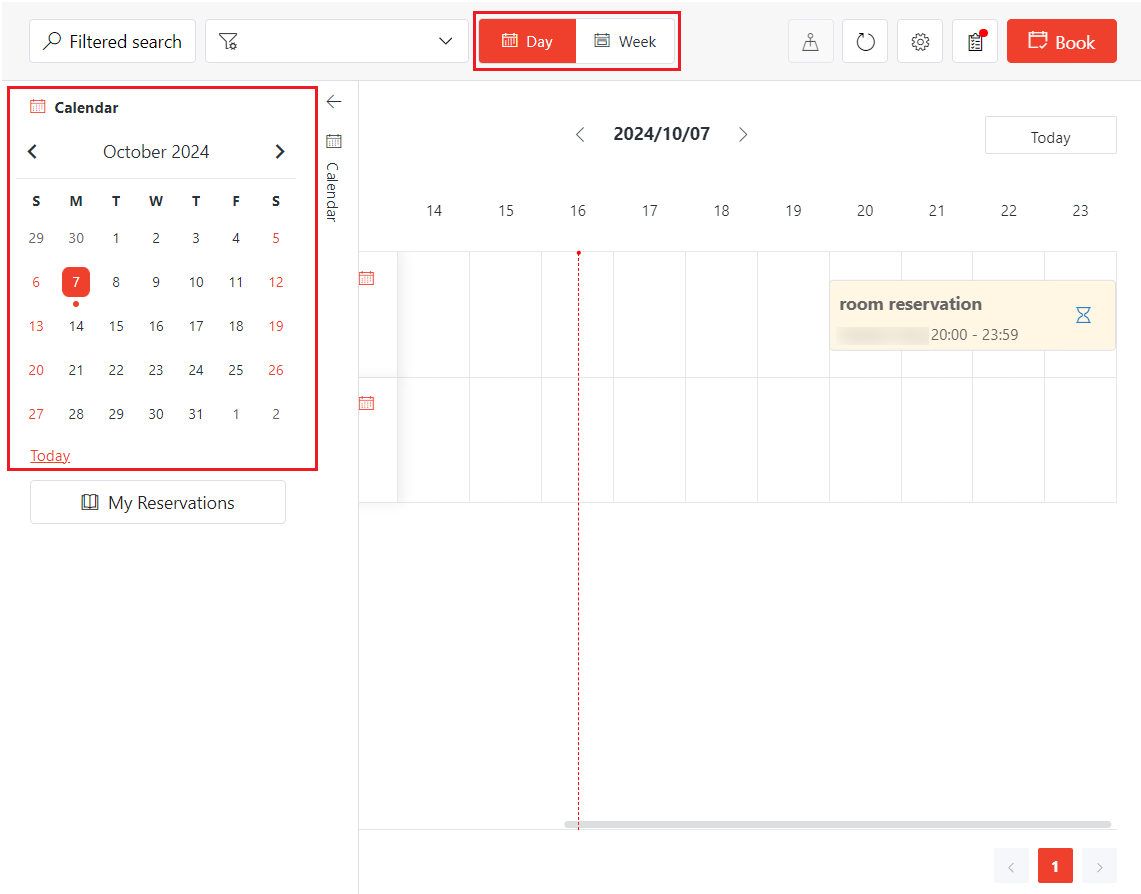Select October 16 in the mini calendar
1141x894 pixels.
156,325
